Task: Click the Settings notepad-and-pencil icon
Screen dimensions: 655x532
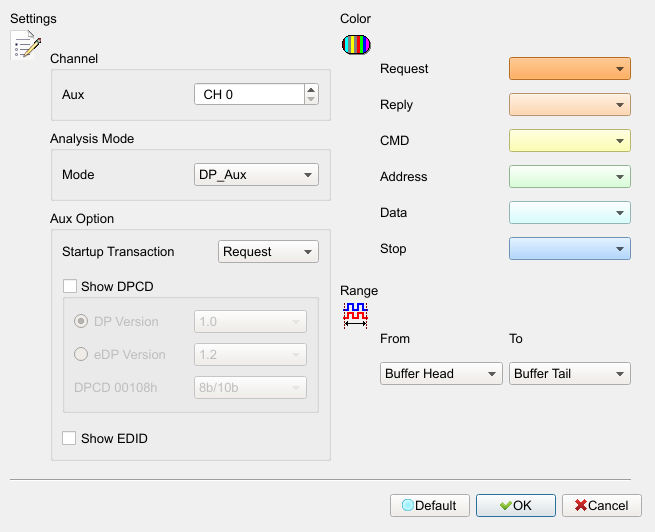Action: [25, 45]
